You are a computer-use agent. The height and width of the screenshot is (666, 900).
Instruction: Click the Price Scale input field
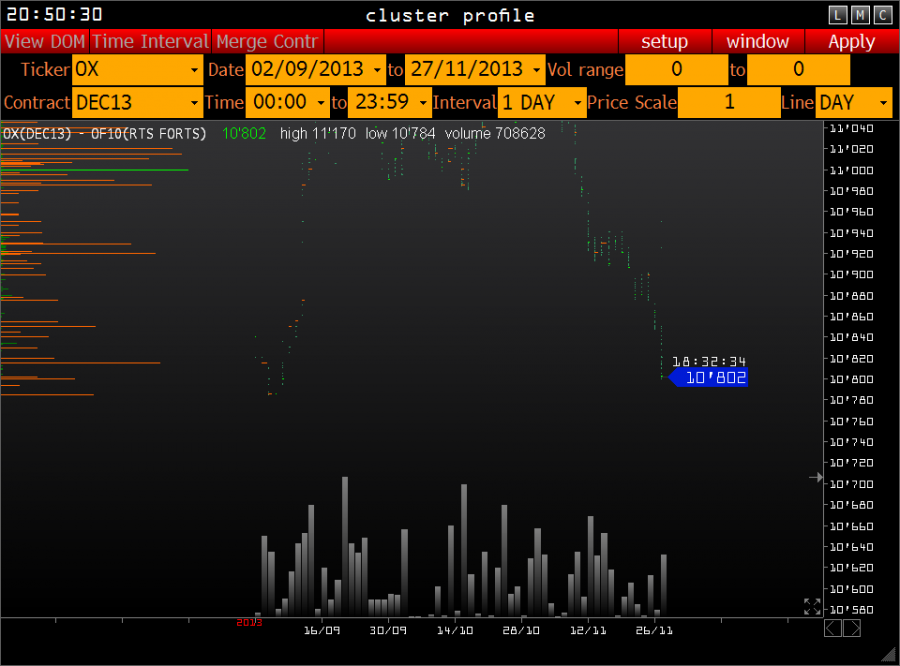click(x=729, y=102)
